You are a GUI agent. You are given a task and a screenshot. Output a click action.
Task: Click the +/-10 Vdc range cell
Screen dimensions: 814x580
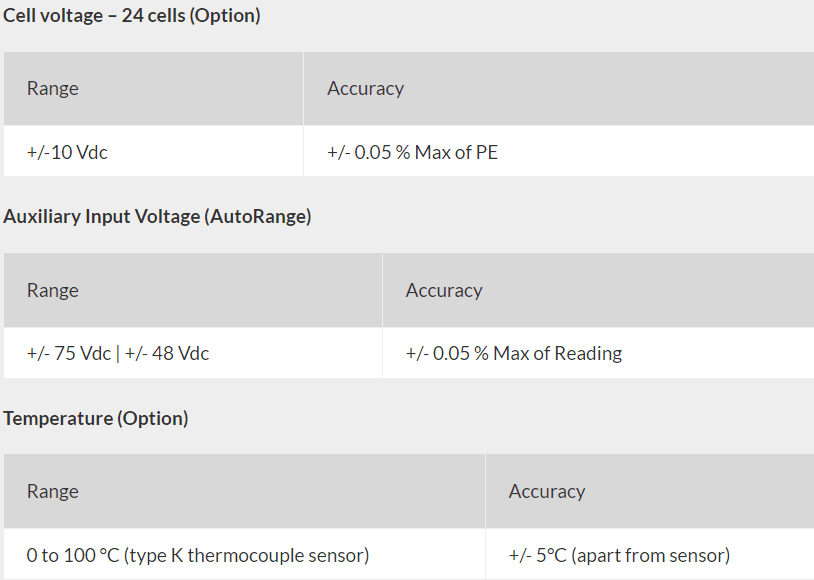click(154, 151)
